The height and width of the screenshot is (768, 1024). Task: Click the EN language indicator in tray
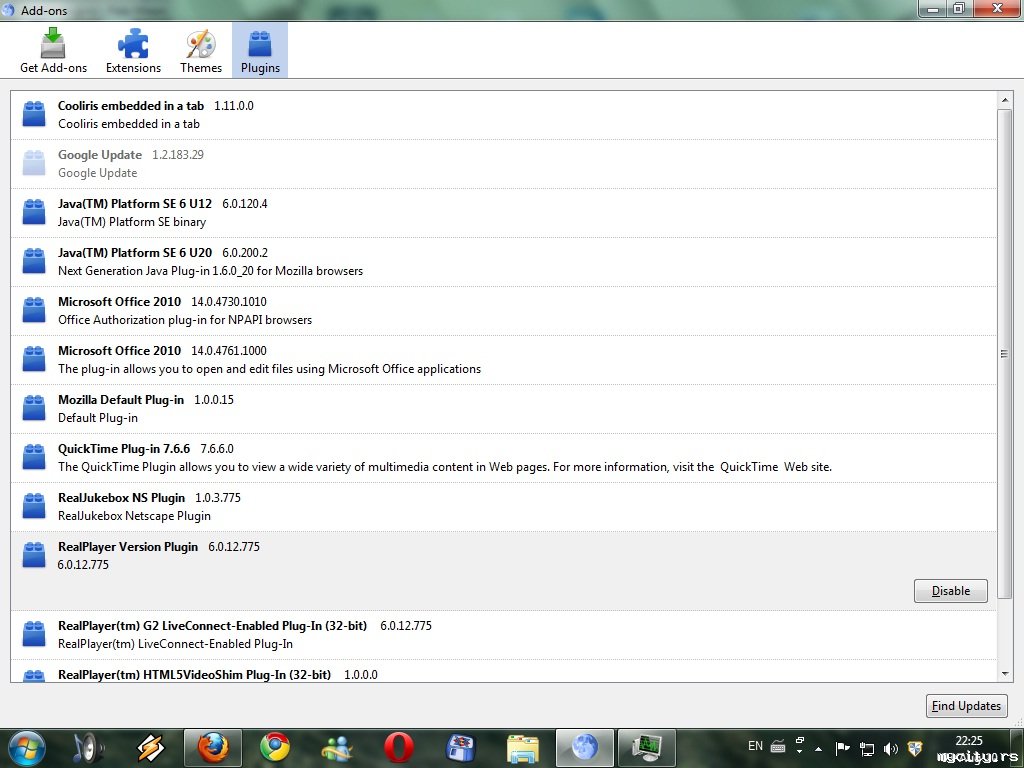tap(755, 746)
